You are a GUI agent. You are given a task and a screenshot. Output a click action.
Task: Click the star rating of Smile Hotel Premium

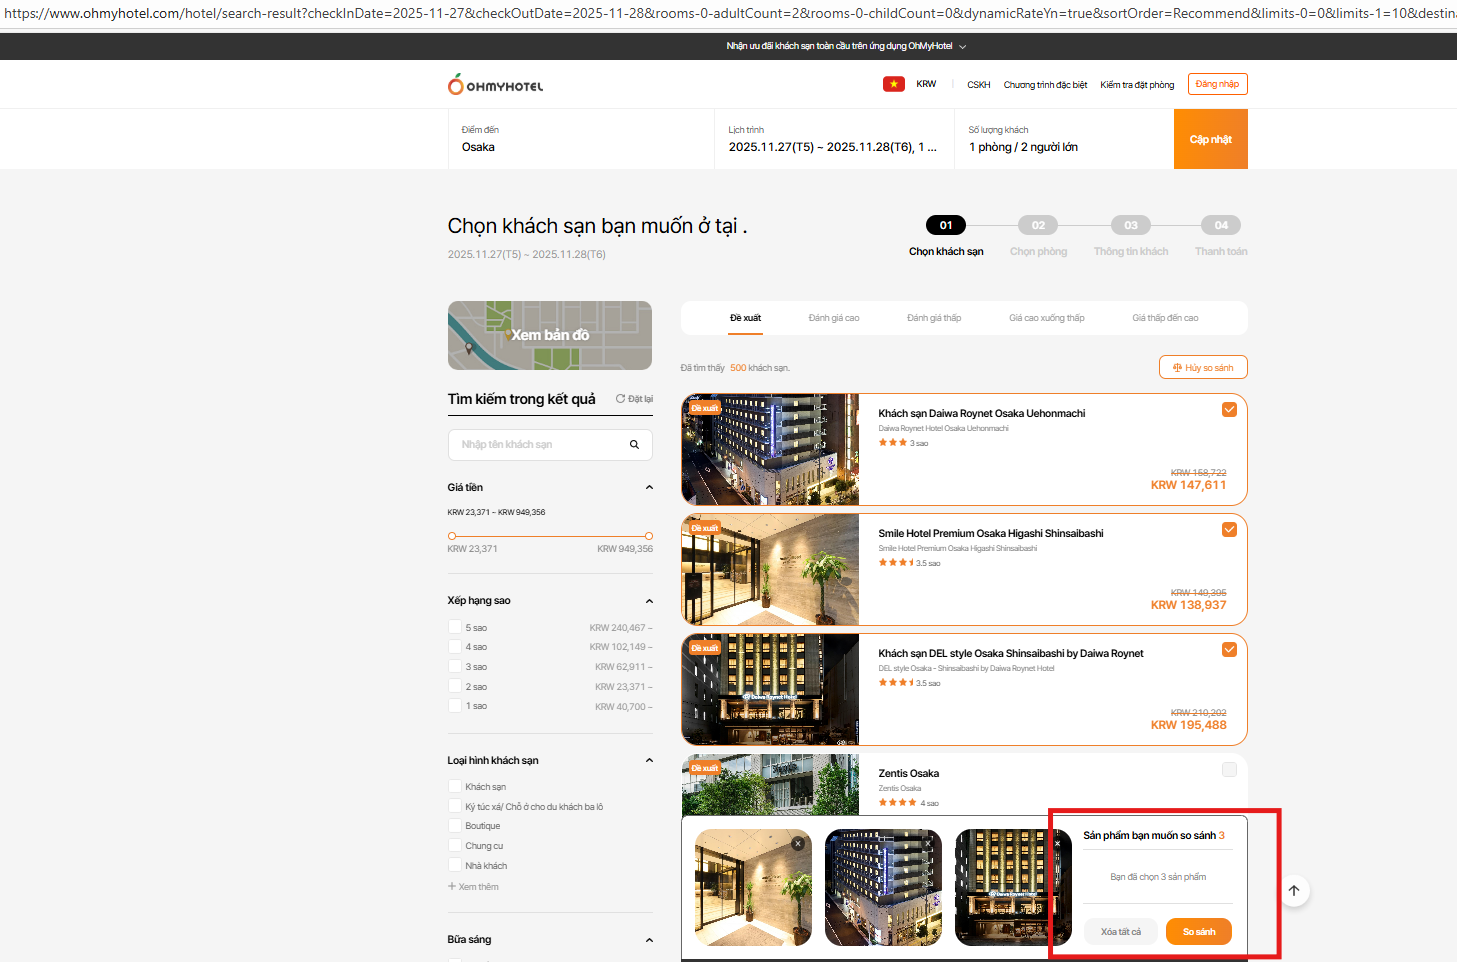click(896, 563)
